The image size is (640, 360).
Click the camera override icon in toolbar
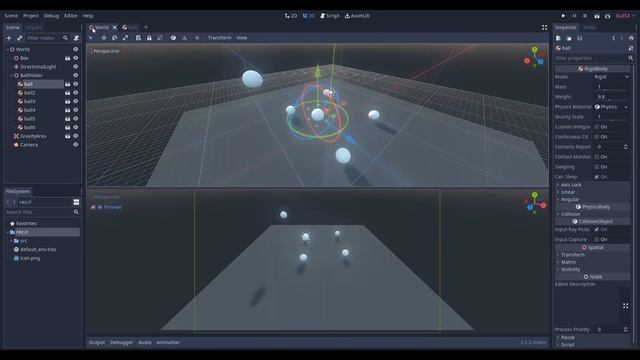pos(197,38)
